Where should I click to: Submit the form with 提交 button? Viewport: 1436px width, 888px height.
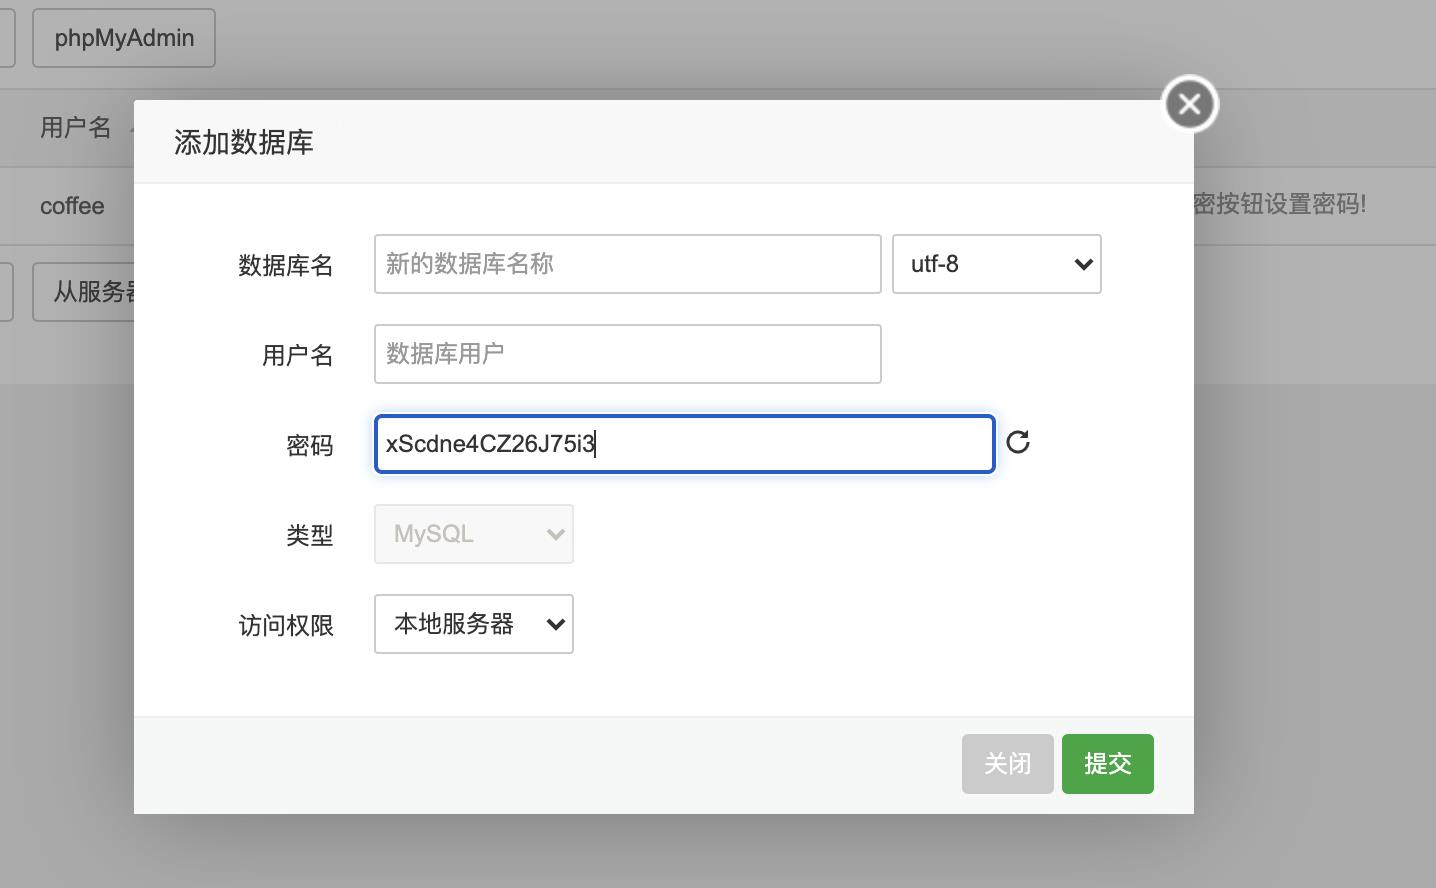coord(1108,764)
